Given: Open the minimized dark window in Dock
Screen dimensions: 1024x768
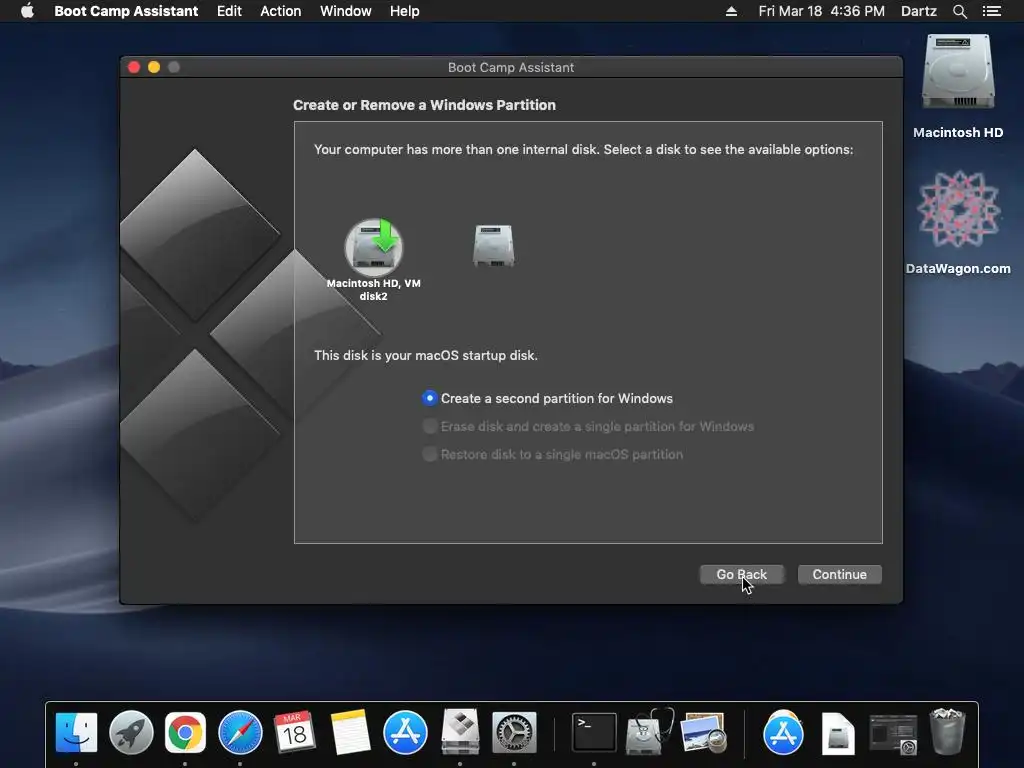Looking at the screenshot, I should pos(893,733).
